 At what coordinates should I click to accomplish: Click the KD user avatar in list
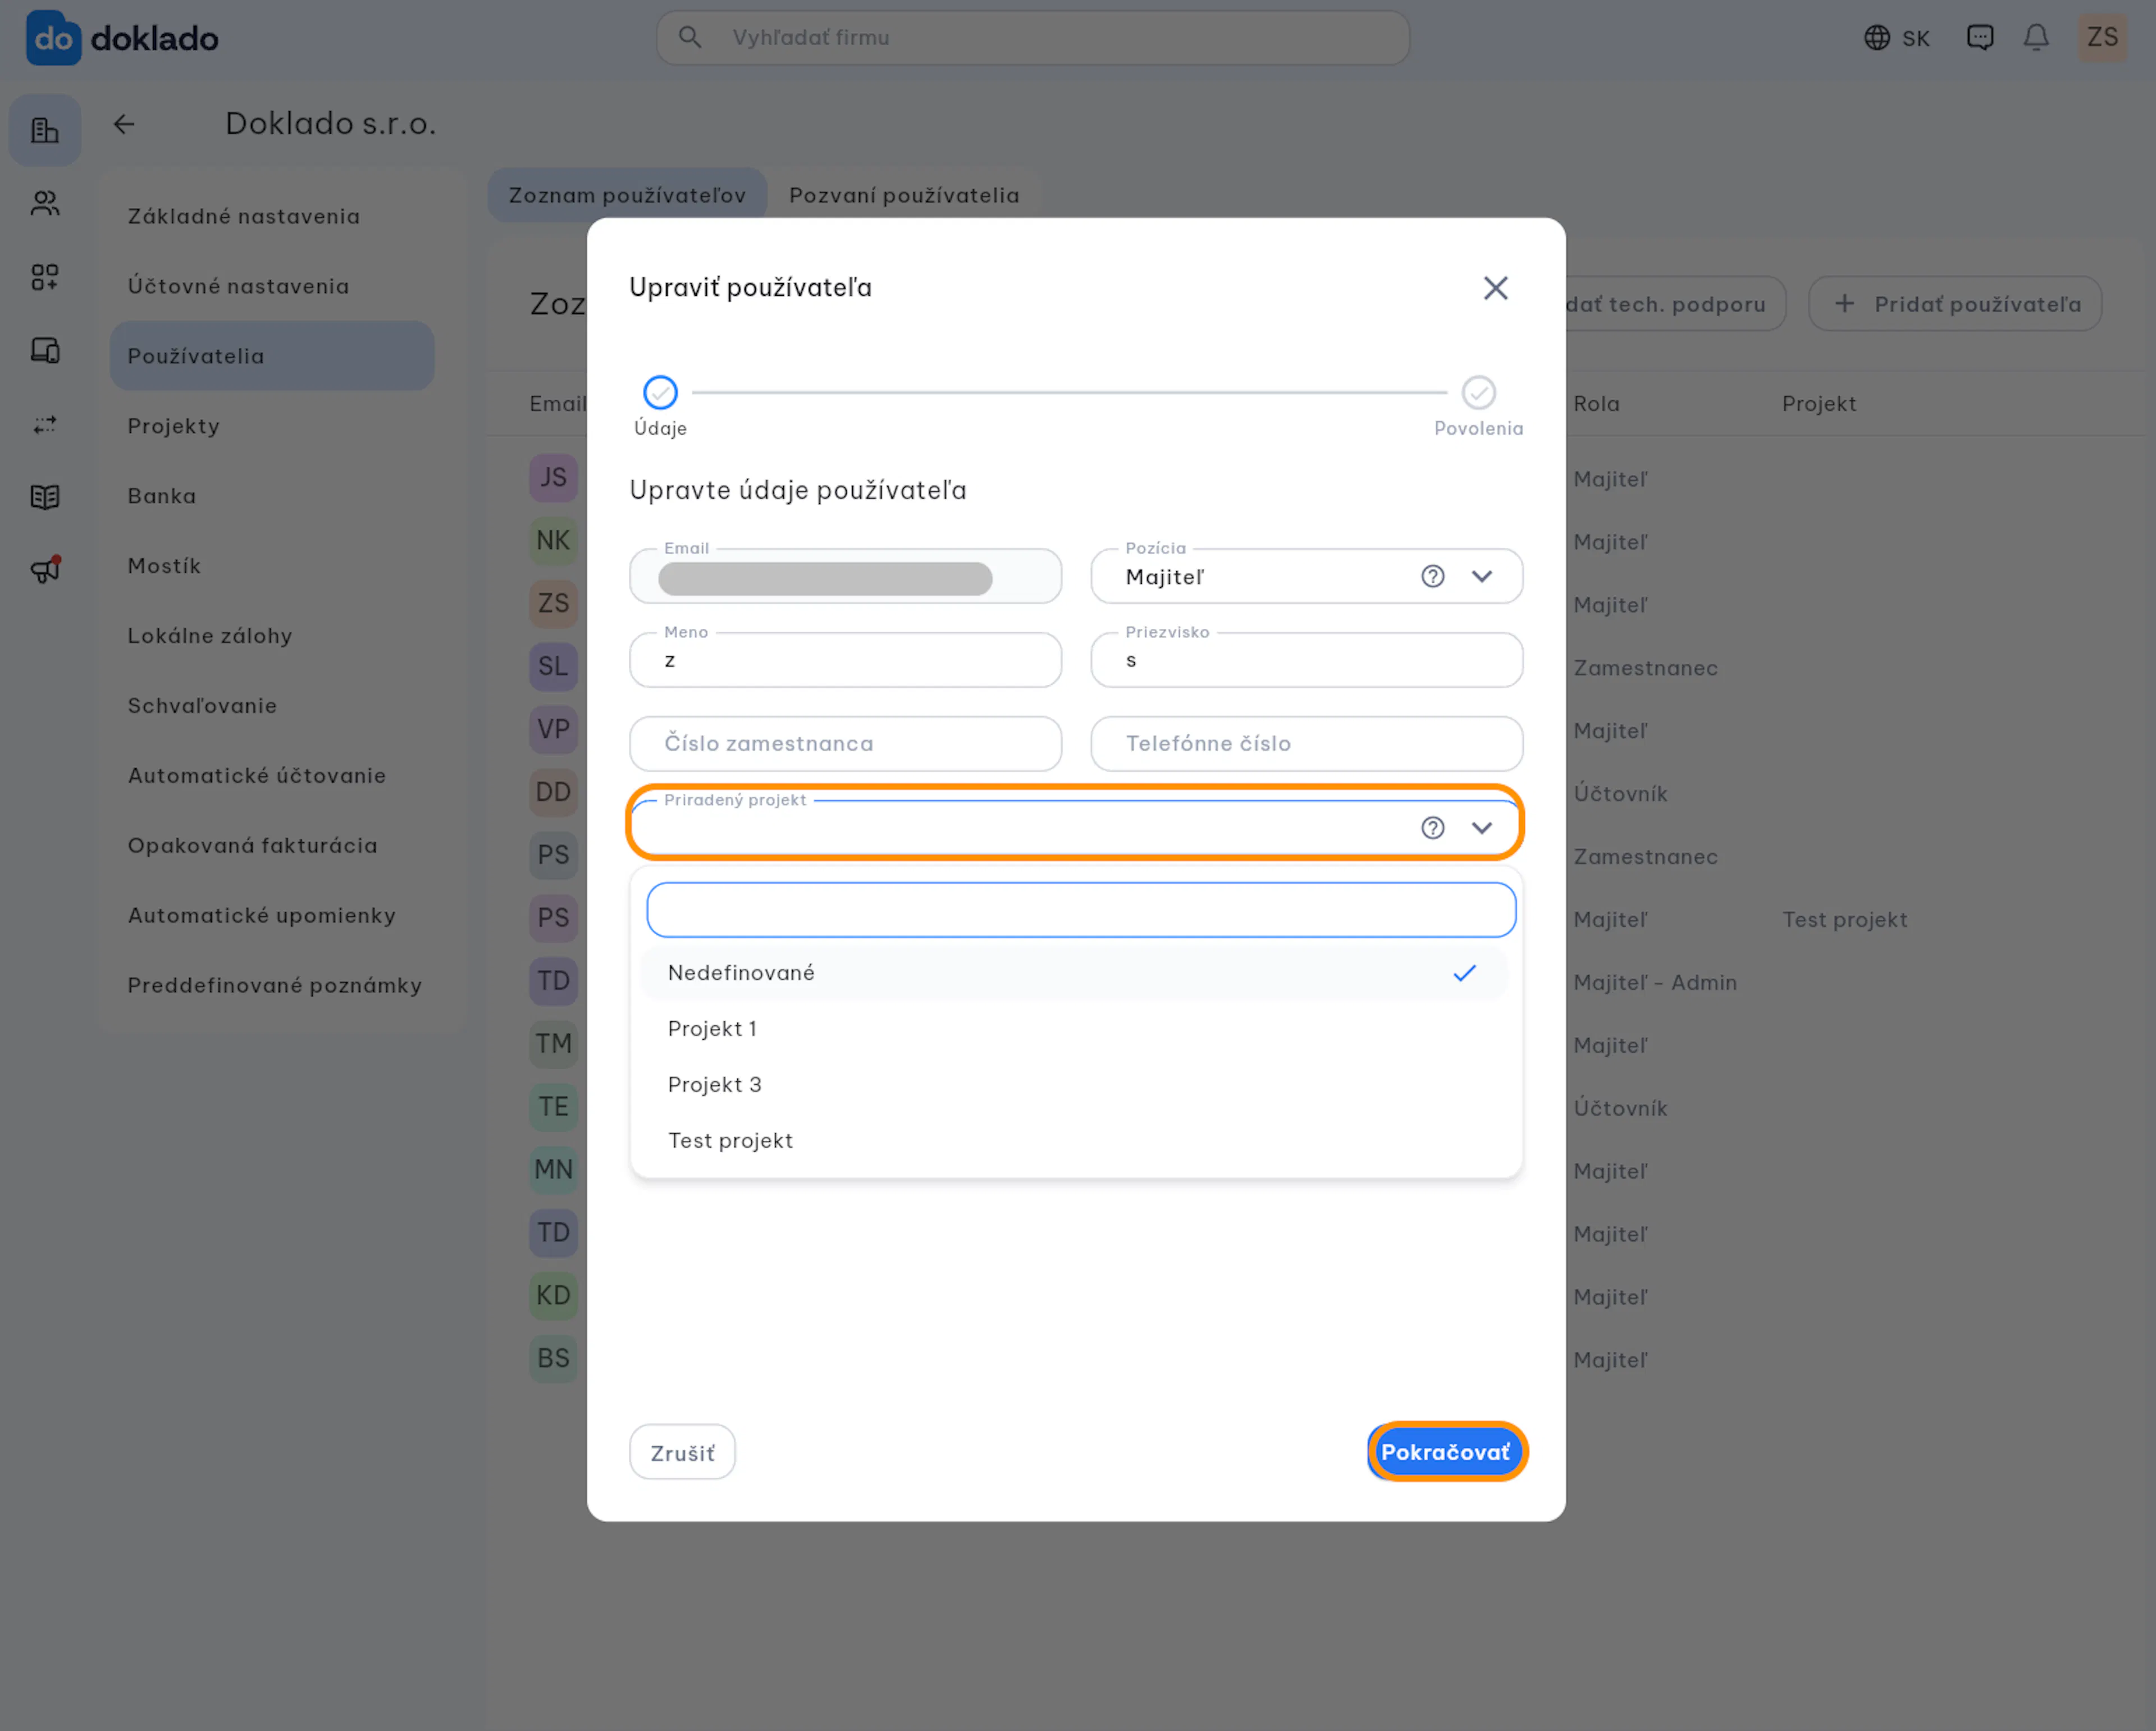coord(553,1296)
